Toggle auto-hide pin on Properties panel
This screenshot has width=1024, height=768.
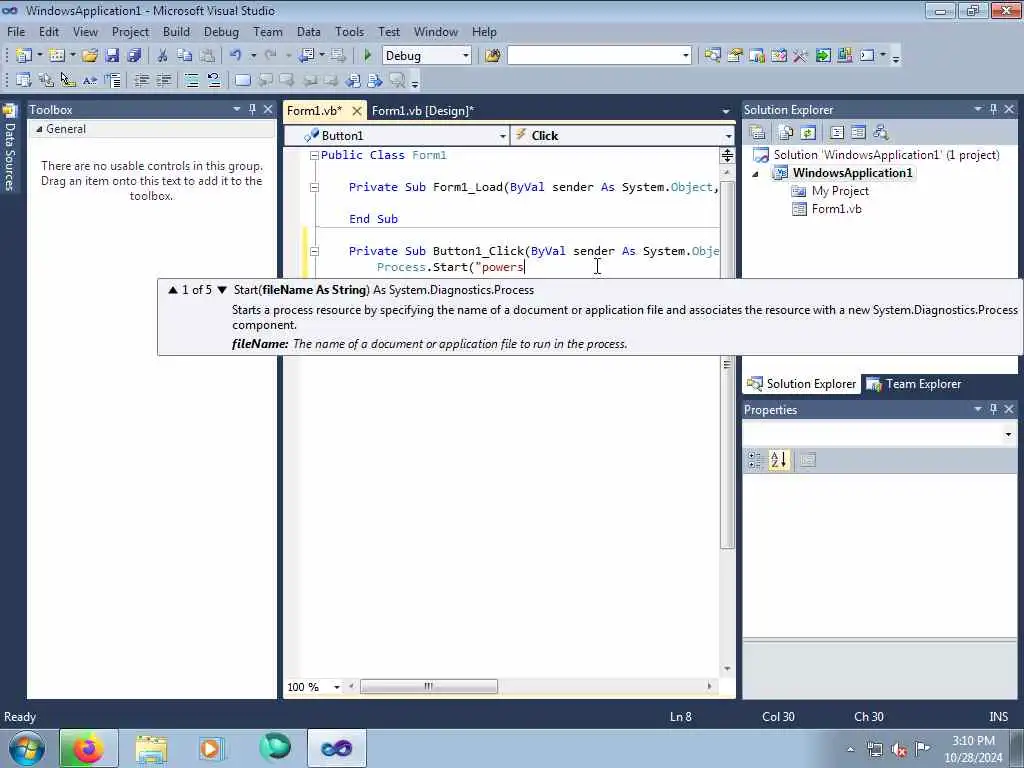pos(993,409)
